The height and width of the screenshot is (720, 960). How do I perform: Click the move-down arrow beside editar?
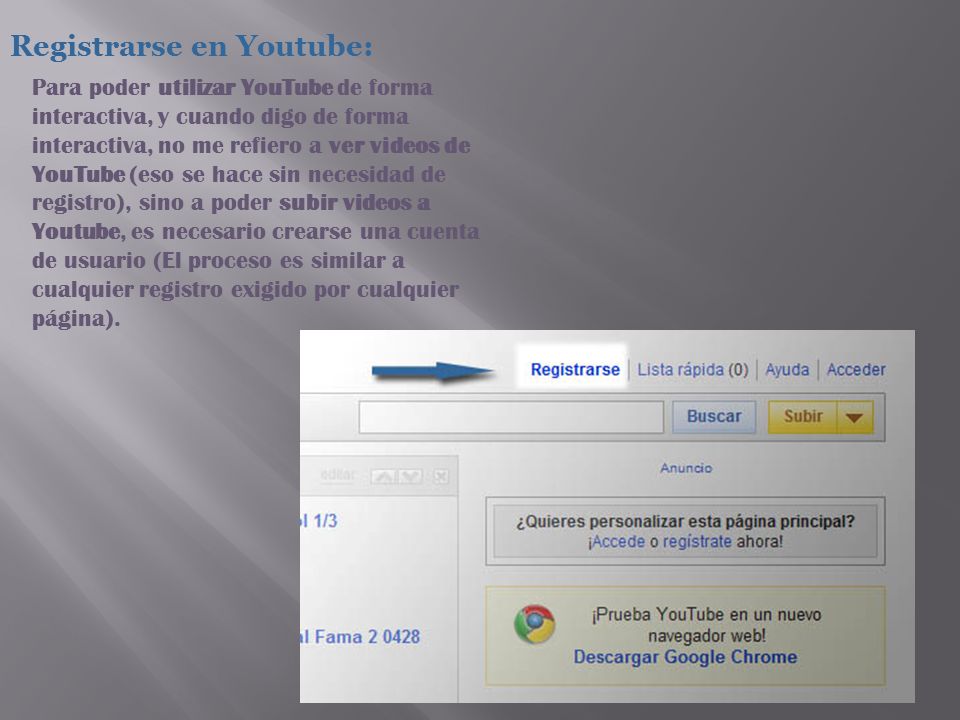point(410,476)
